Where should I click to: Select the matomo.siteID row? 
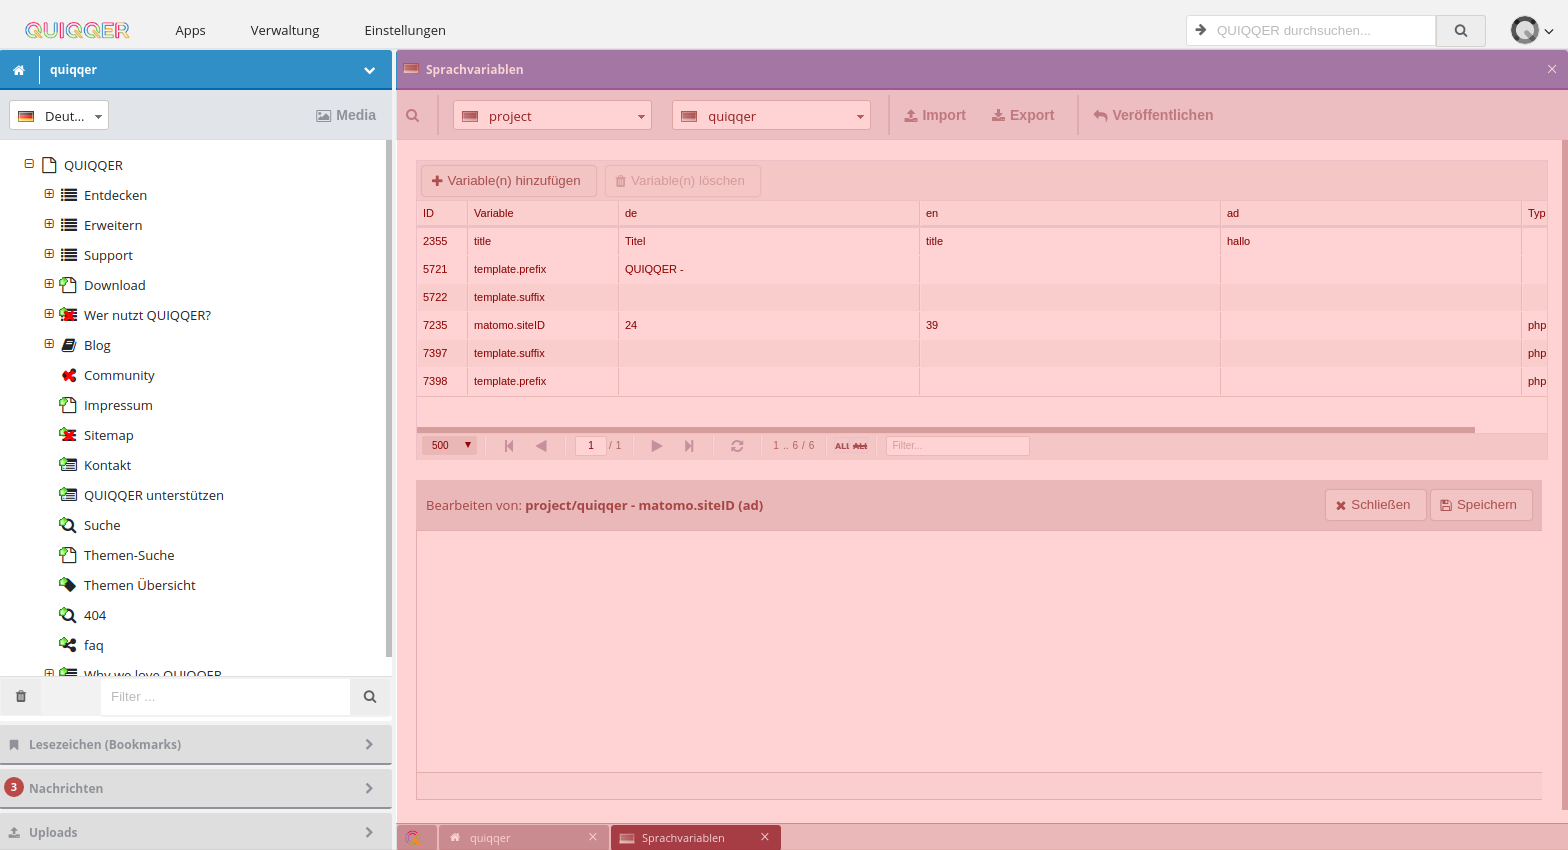point(982,325)
